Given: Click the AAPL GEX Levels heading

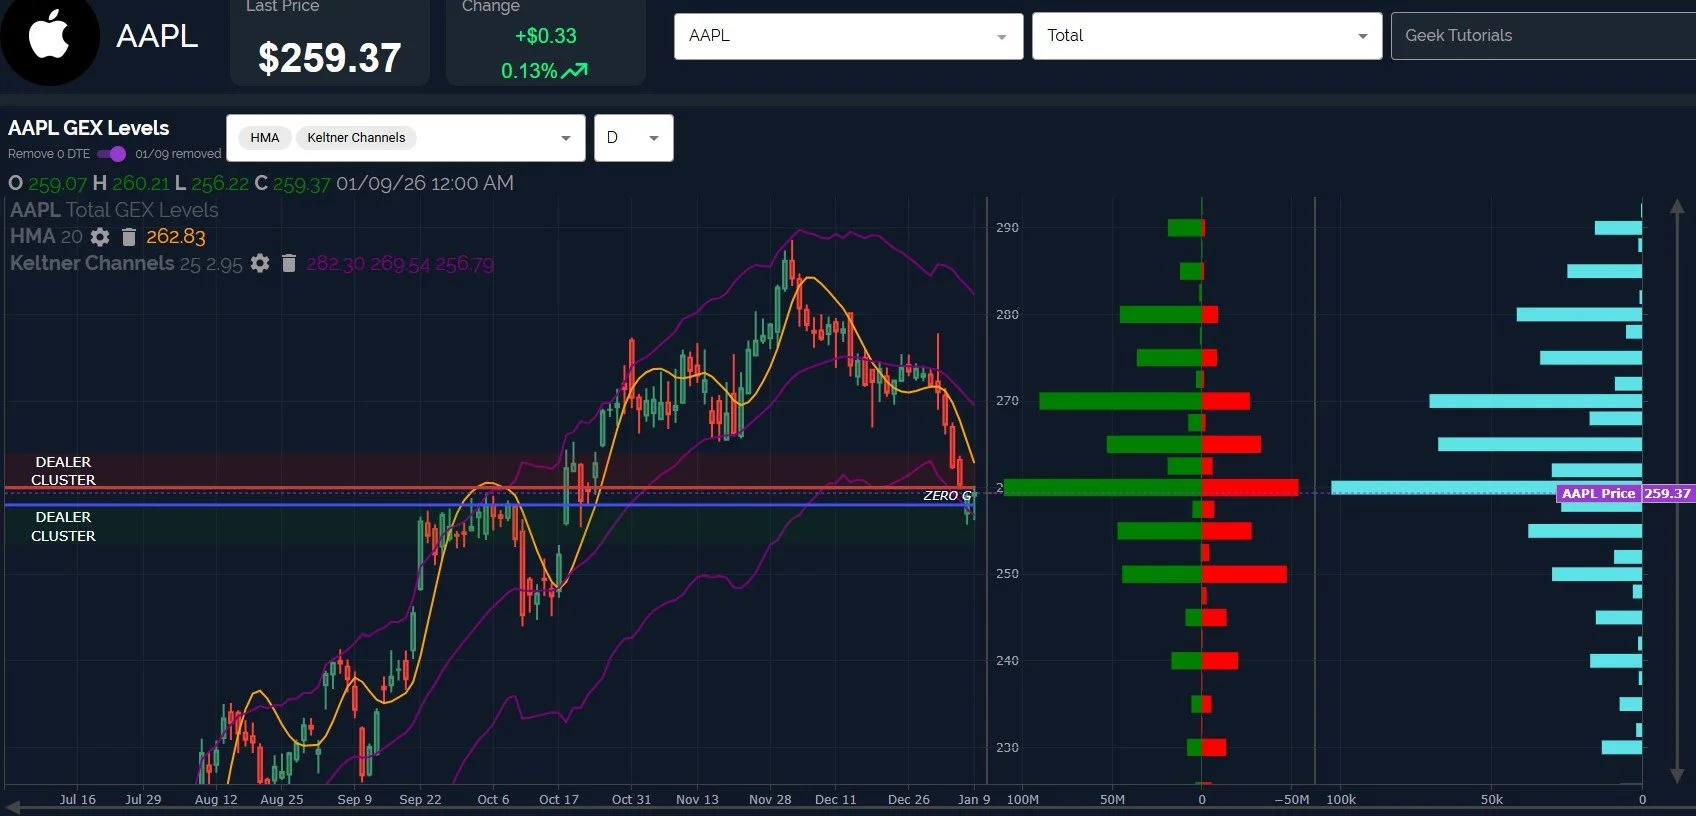Looking at the screenshot, I should pos(88,128).
